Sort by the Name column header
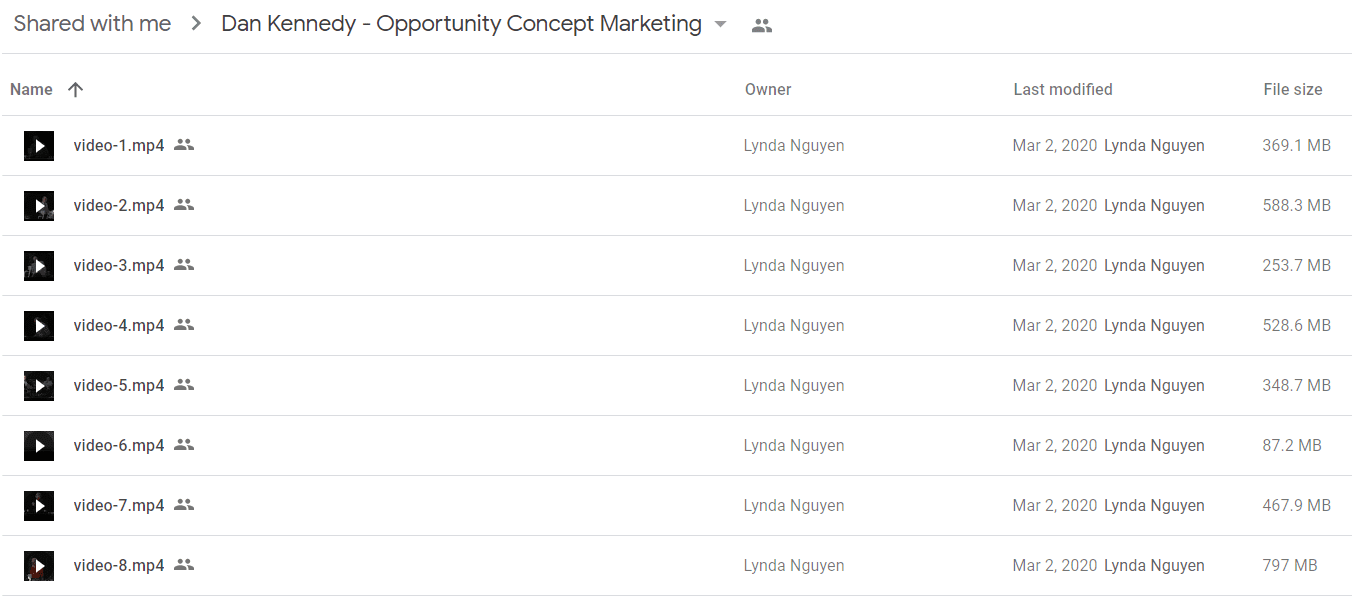Viewport: 1352px width, 603px height. point(31,89)
